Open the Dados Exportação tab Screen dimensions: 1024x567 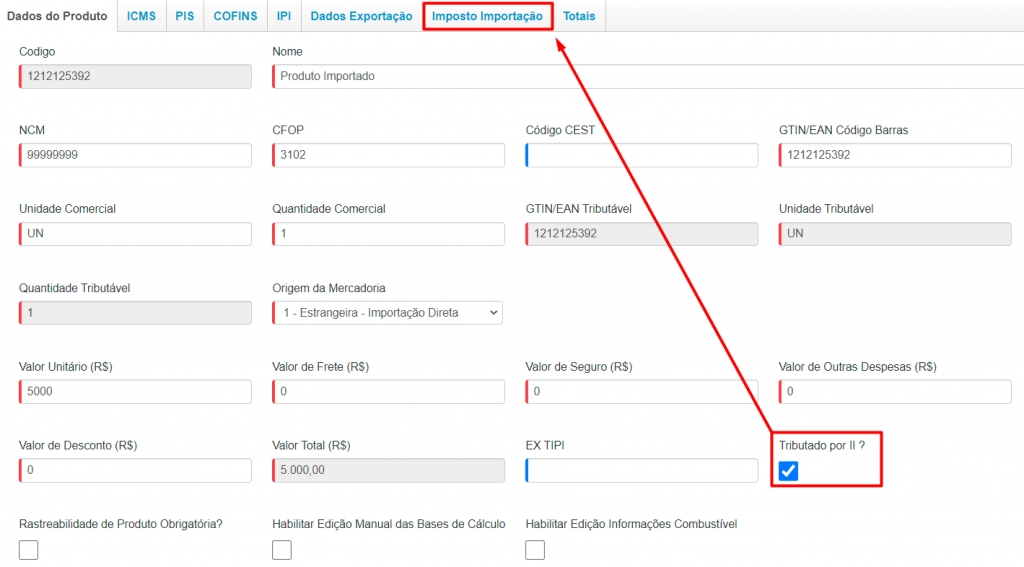pyautogui.click(x=361, y=16)
